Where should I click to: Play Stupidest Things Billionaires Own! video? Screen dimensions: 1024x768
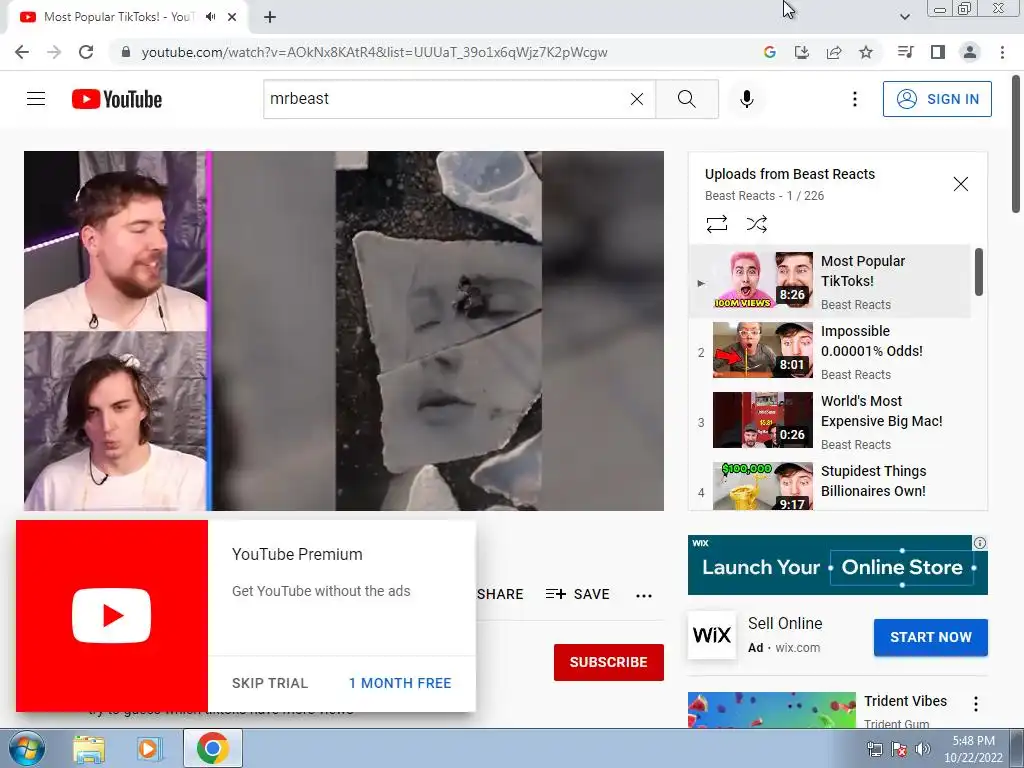click(x=831, y=485)
